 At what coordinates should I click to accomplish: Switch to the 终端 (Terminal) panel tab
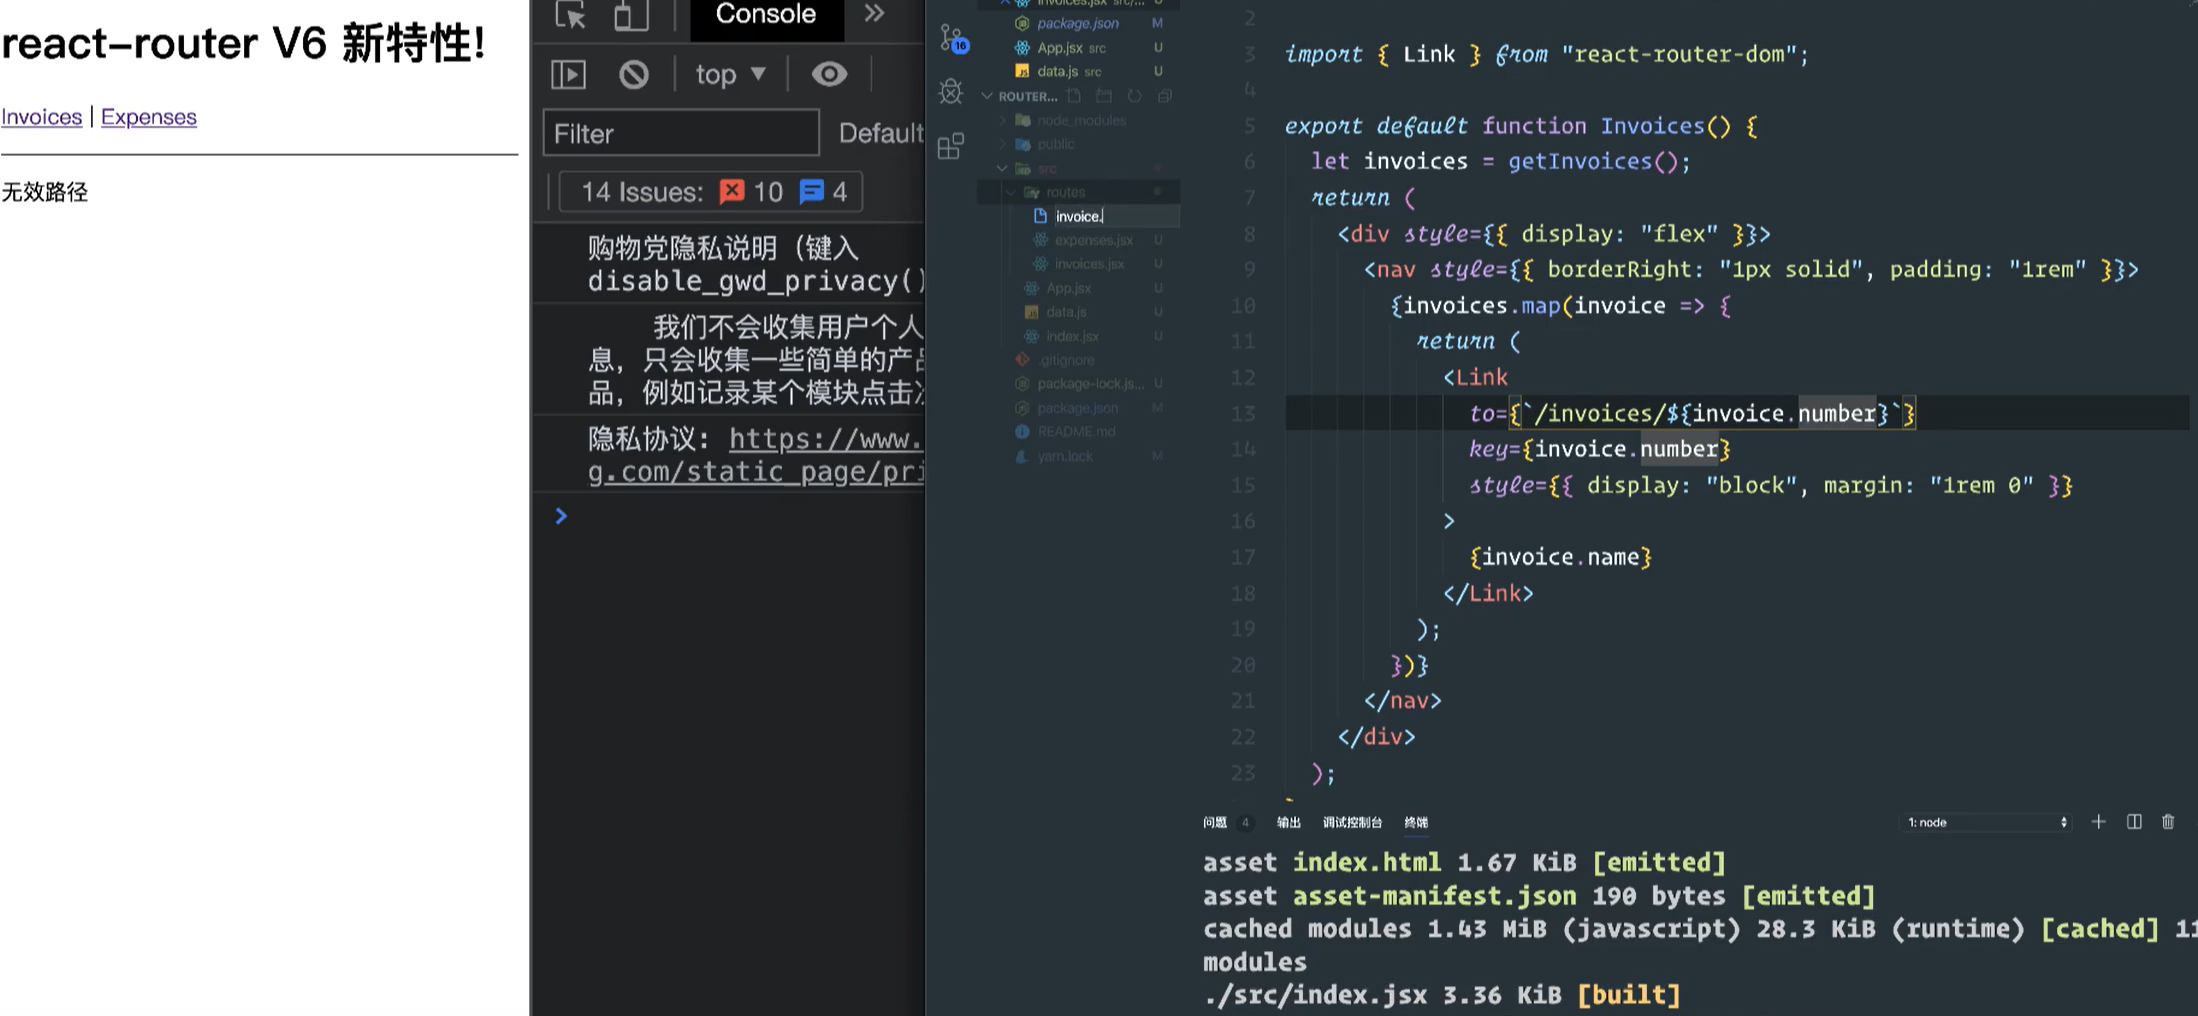1416,822
